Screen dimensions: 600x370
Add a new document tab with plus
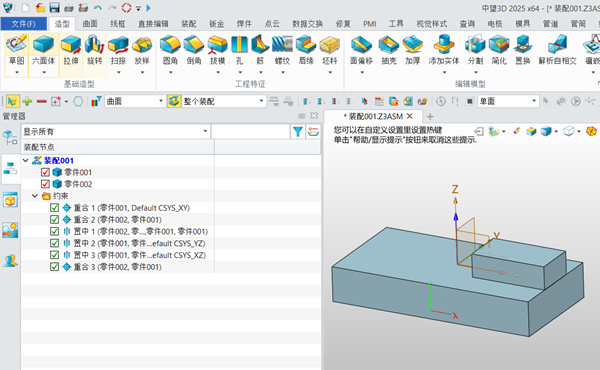[x=430, y=116]
